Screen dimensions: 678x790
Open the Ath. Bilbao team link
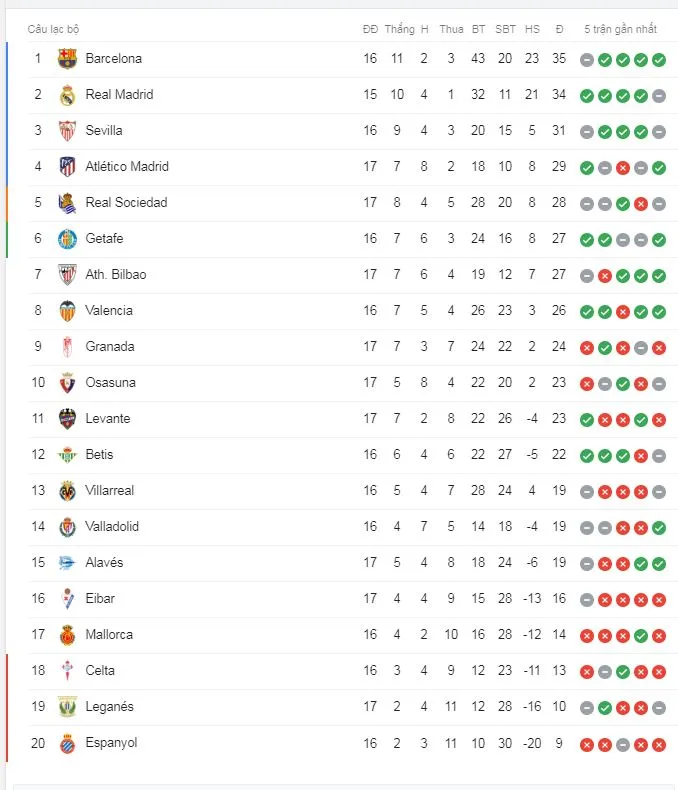(116, 275)
